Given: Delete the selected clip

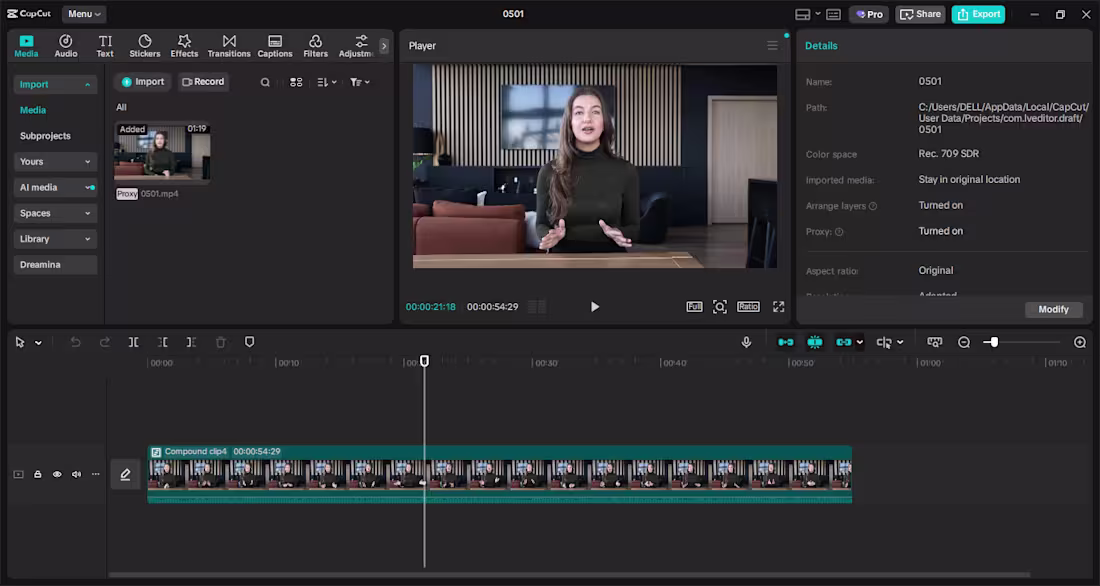Looking at the screenshot, I should click(220, 342).
